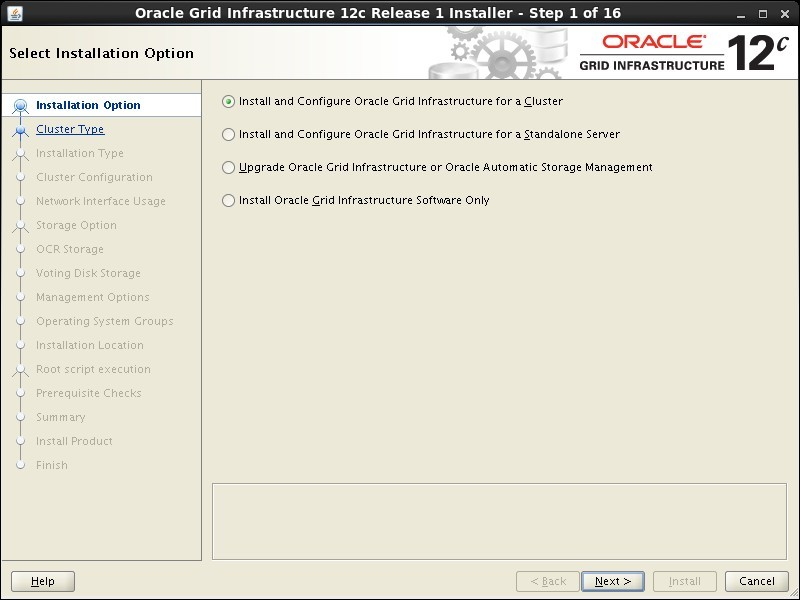Screen dimensions: 800x600
Task: Open the Help button
Action: tap(43, 581)
